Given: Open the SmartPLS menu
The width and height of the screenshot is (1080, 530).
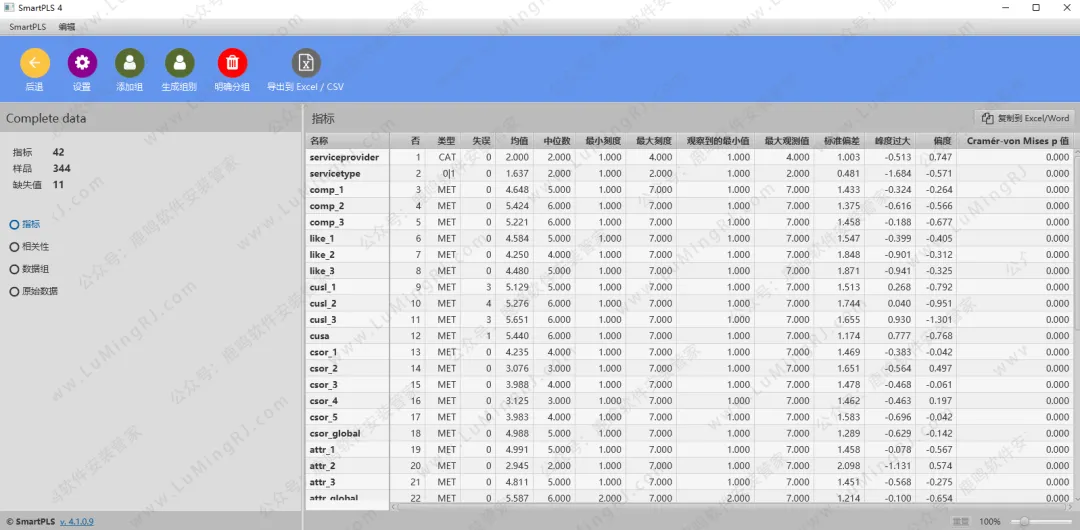Looking at the screenshot, I should tap(28, 27).
